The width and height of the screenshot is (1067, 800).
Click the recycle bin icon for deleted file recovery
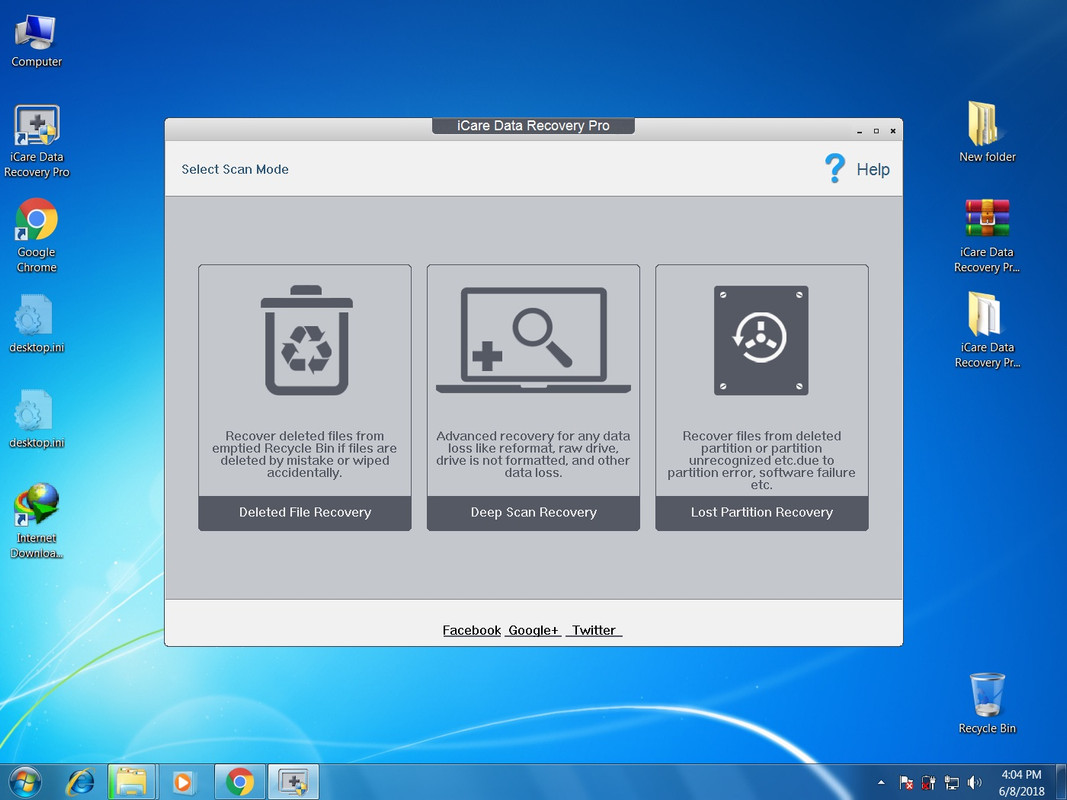click(x=306, y=340)
